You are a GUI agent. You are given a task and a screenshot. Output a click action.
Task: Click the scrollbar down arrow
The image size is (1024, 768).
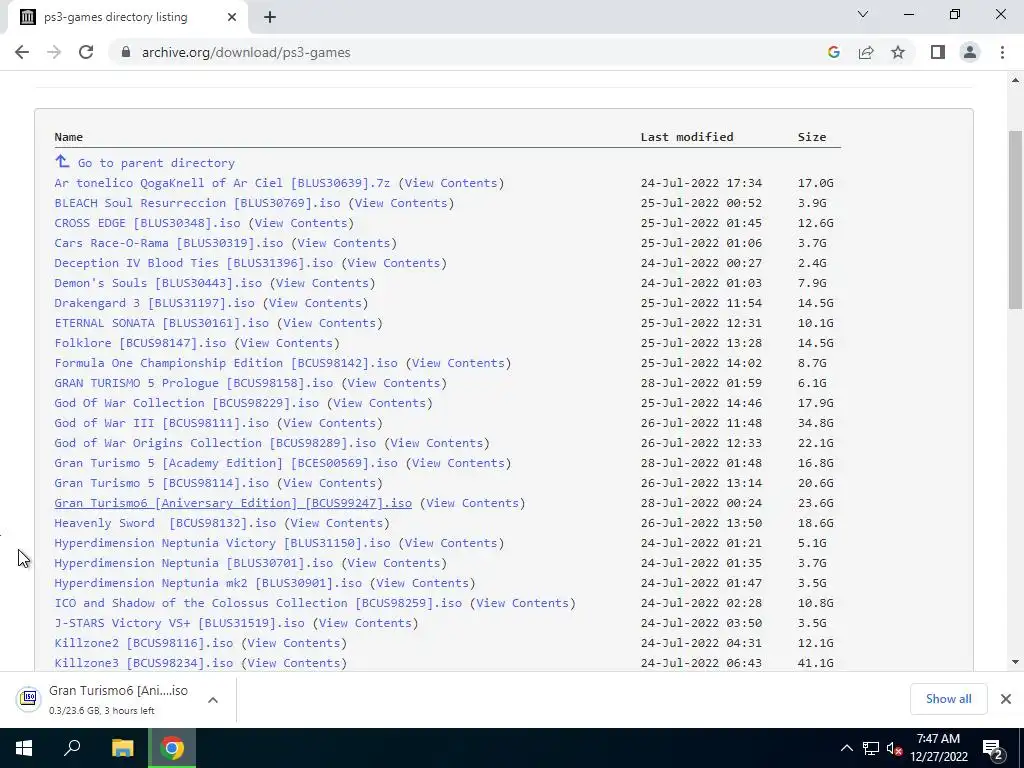[1015, 662]
